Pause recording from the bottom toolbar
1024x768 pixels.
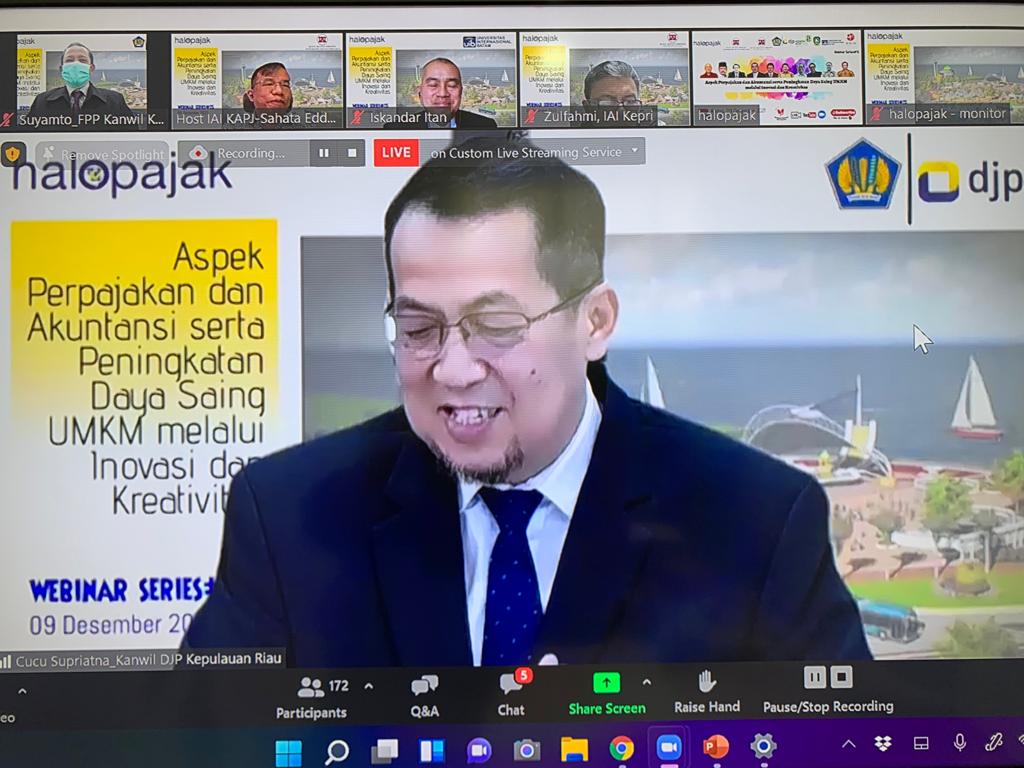tap(815, 678)
